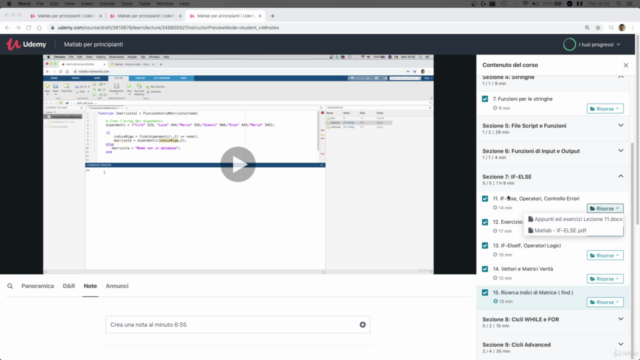Image resolution: width=640 pixels, height=360 pixels.
Task: Click the Crea una nota input field
Action: coord(238,325)
